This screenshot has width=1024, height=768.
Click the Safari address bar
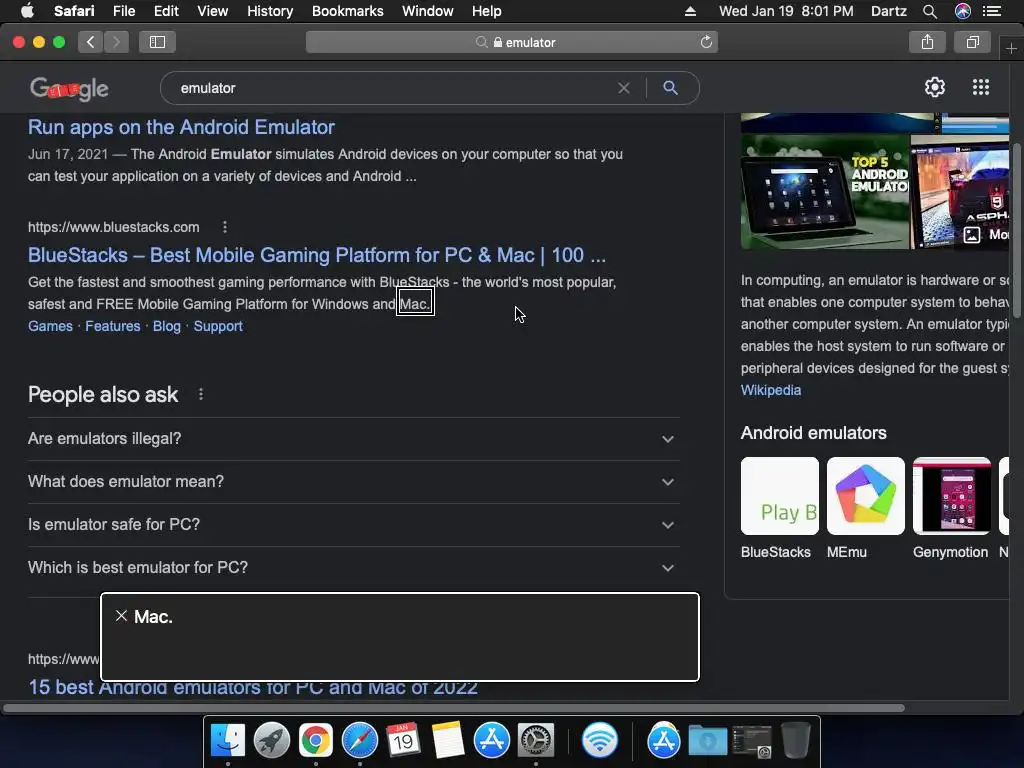tap(511, 42)
